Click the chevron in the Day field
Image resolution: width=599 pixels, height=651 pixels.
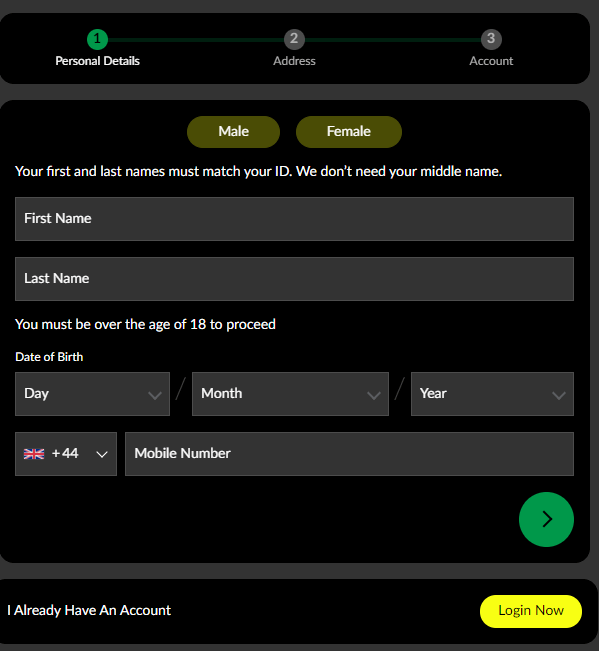pos(155,396)
